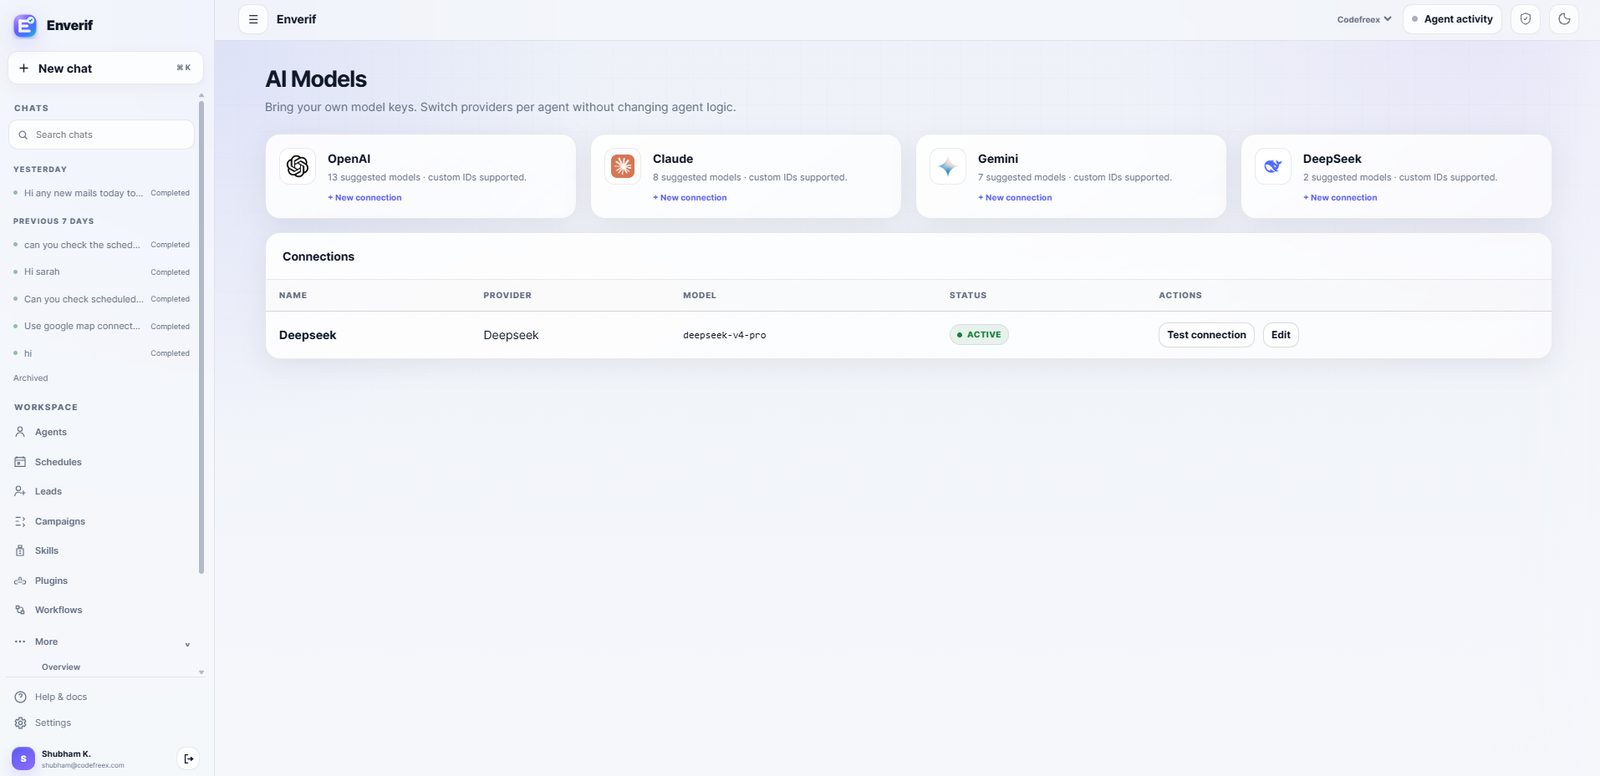Click the Claude provider logo
This screenshot has height=776, width=1600.
click(623, 166)
